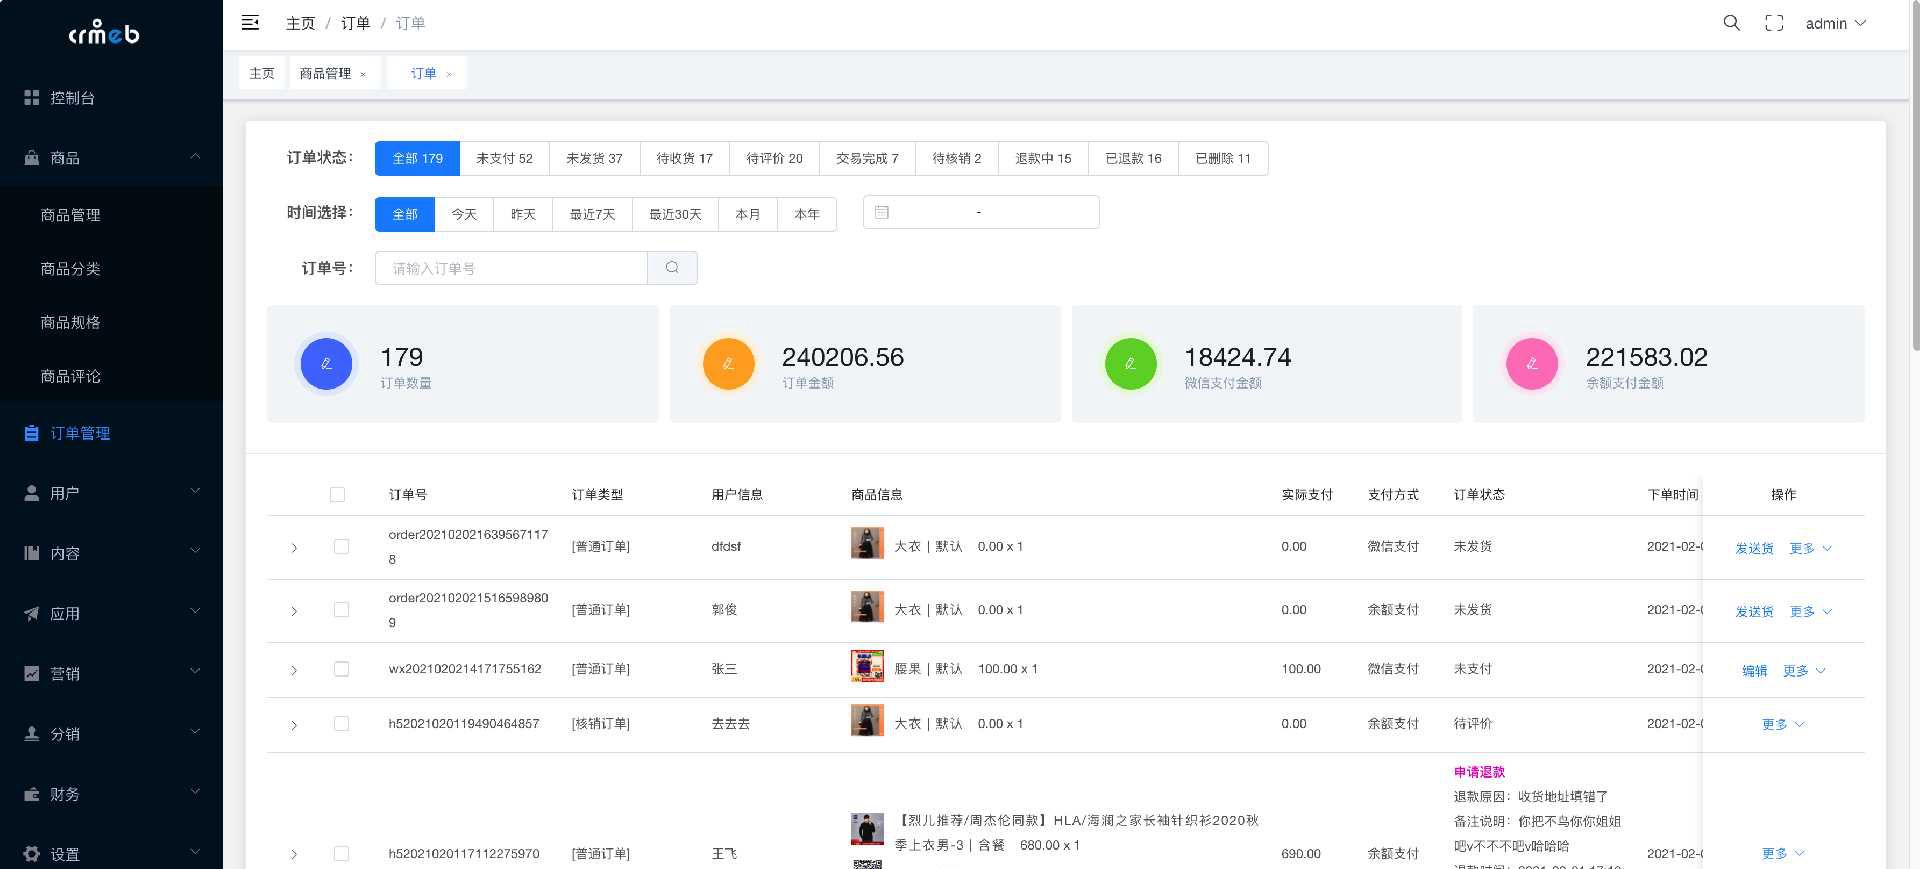Click the blue 订单数量 circle icon
The image size is (1920, 869).
pyautogui.click(x=326, y=363)
